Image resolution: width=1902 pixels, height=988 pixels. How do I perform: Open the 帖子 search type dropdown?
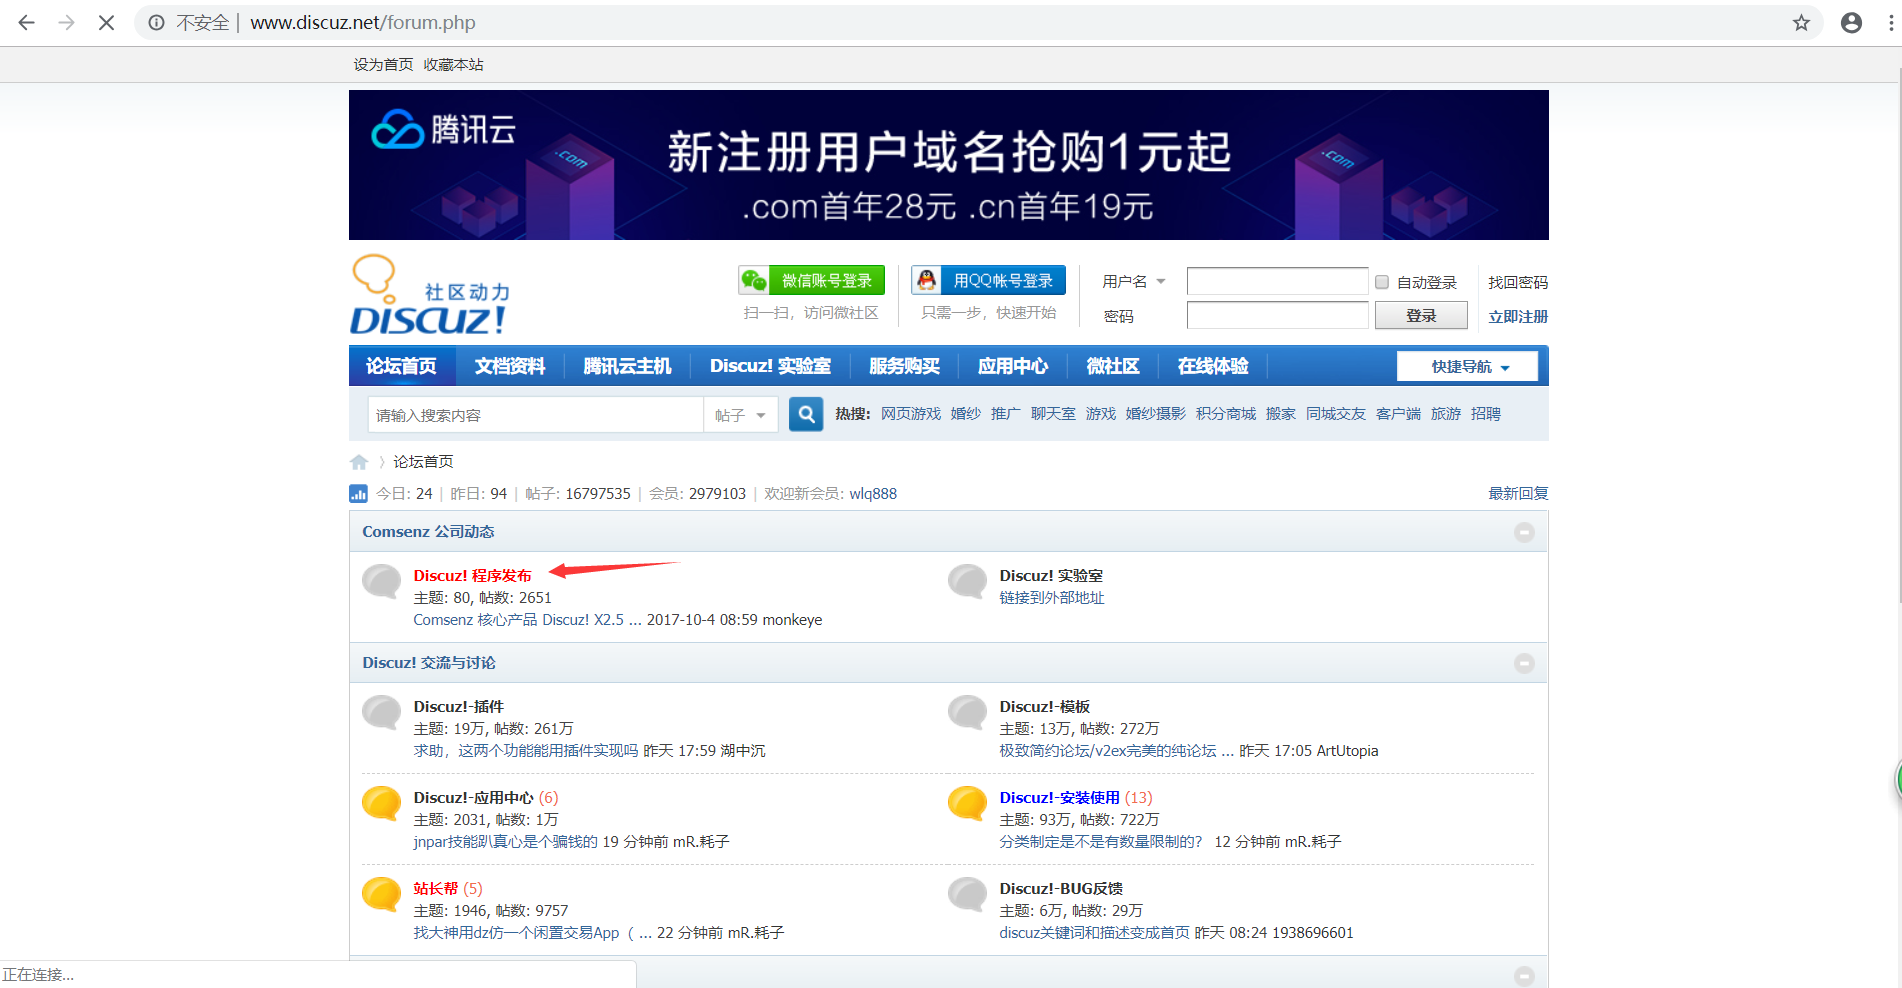(741, 415)
